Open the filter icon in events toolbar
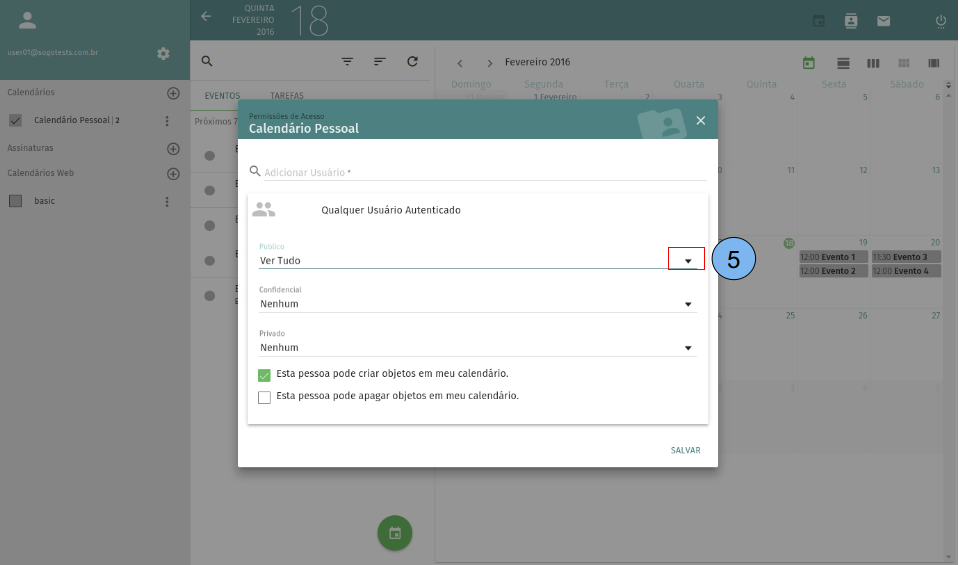 [347, 61]
